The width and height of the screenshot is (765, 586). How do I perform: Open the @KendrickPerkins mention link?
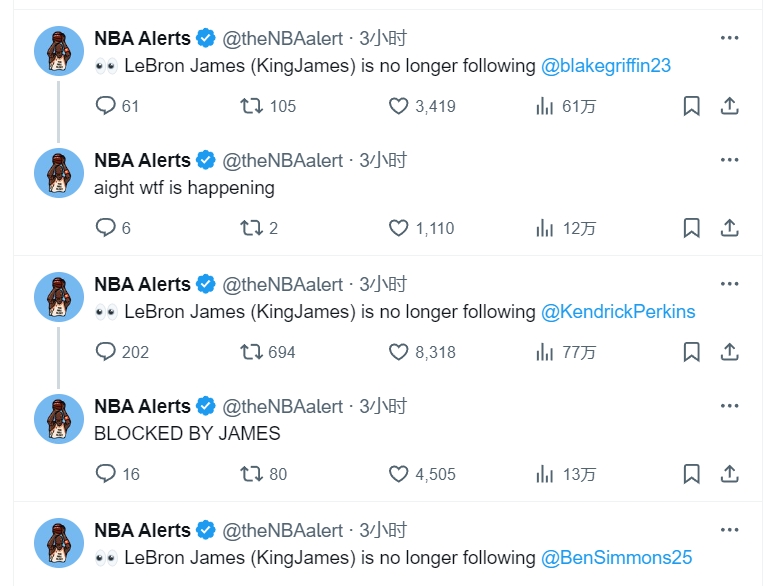click(617, 312)
